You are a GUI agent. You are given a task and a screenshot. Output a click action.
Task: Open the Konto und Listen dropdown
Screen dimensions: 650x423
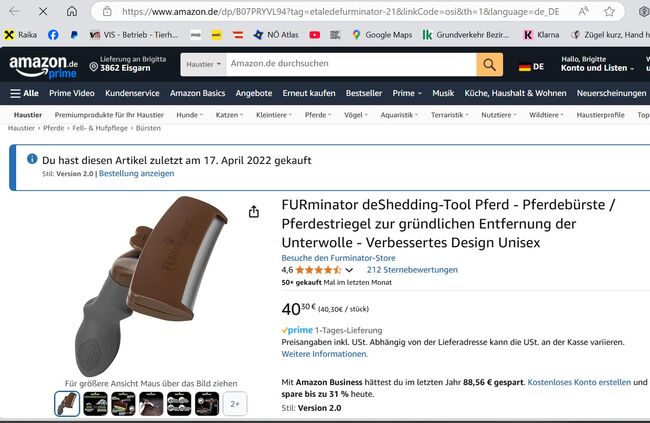tap(597, 68)
